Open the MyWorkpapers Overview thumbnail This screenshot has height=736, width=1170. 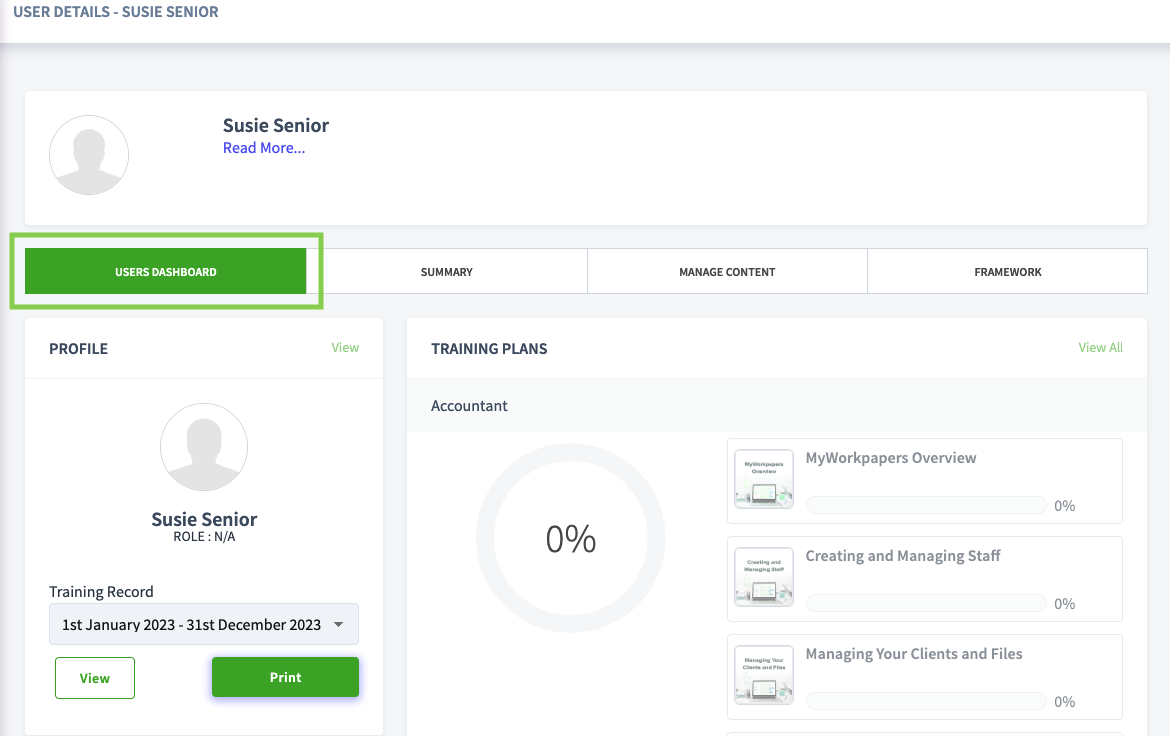click(x=763, y=478)
